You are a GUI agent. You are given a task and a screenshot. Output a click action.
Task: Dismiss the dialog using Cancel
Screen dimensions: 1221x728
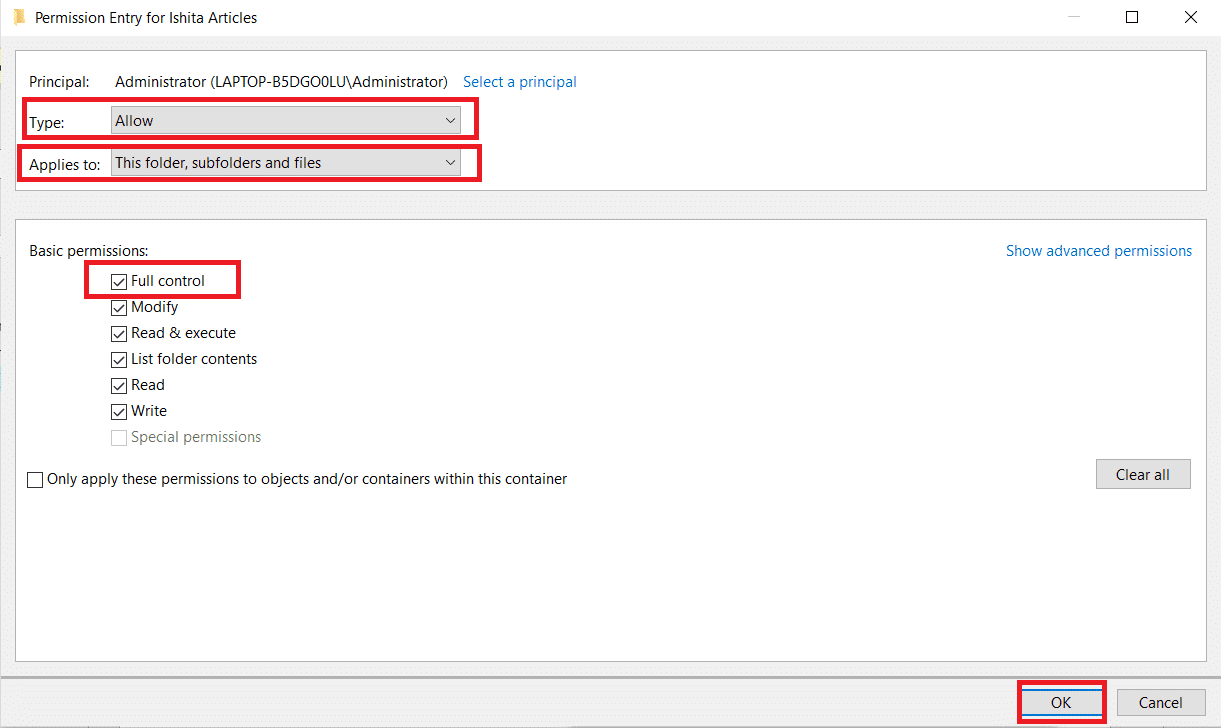point(1161,702)
